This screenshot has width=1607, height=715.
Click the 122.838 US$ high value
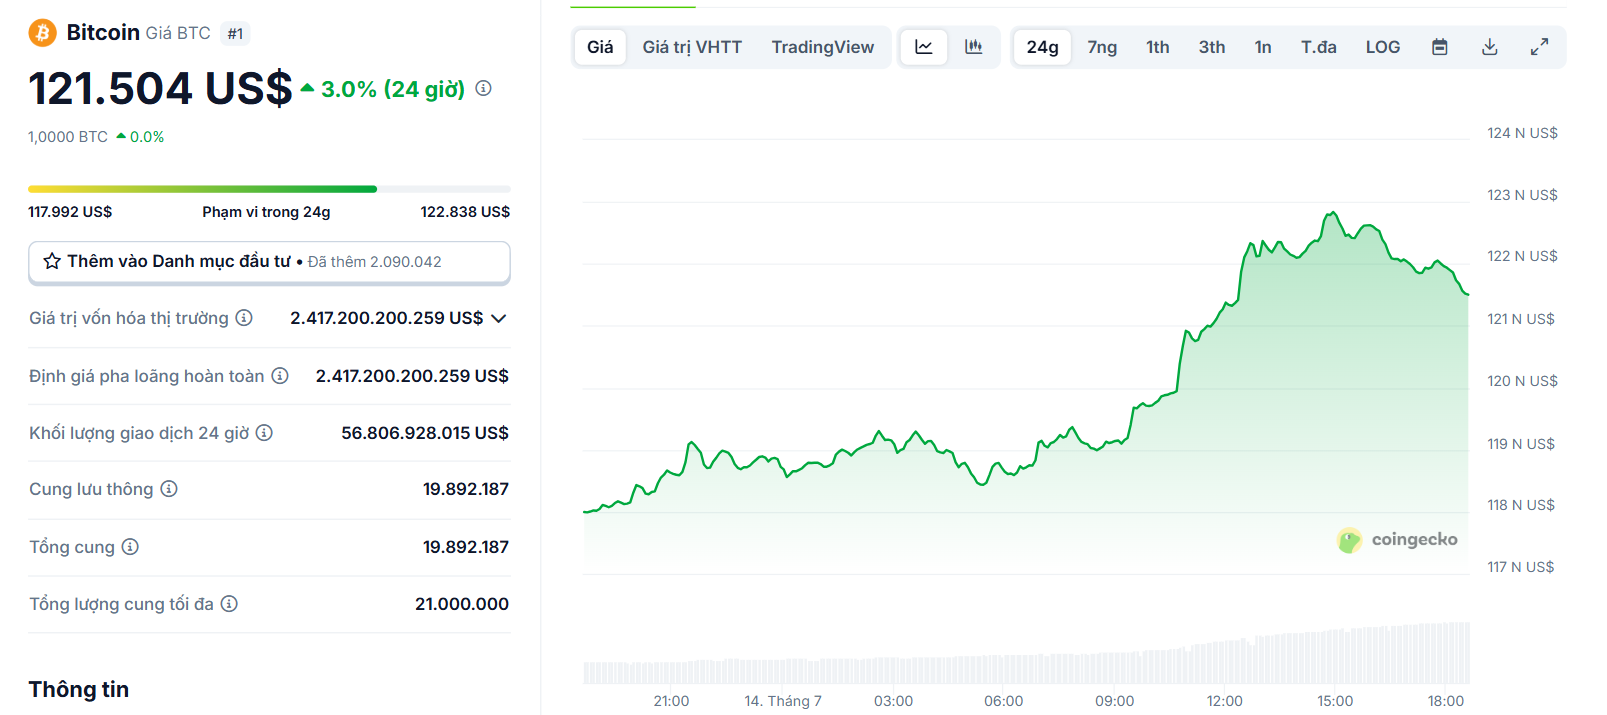465,212
